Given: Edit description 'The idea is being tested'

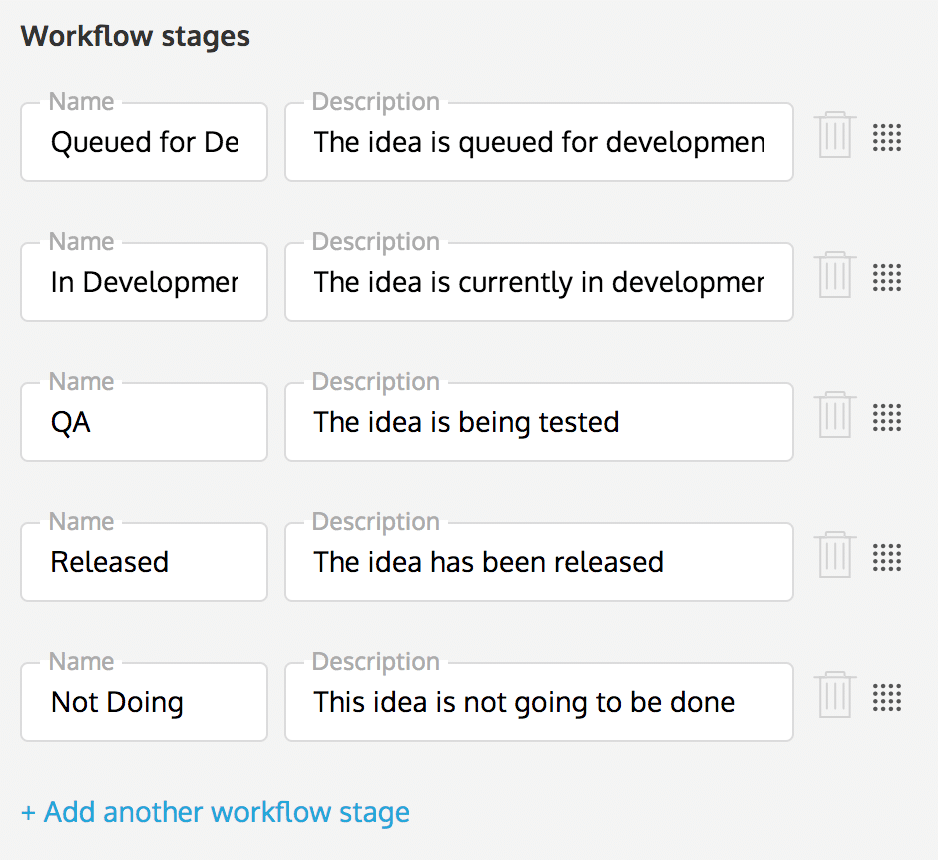Looking at the screenshot, I should (539, 422).
